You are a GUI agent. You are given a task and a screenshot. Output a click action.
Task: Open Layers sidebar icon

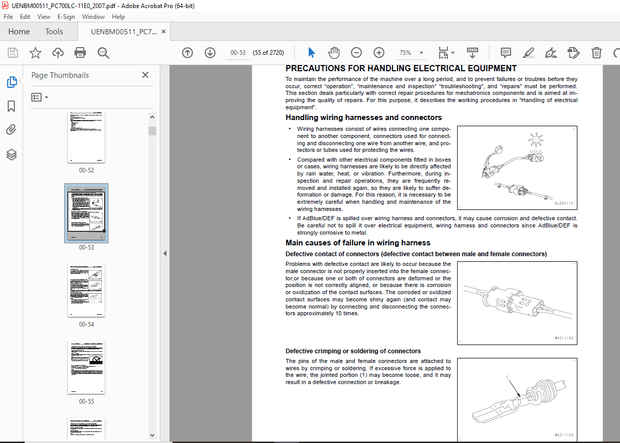[x=11, y=154]
